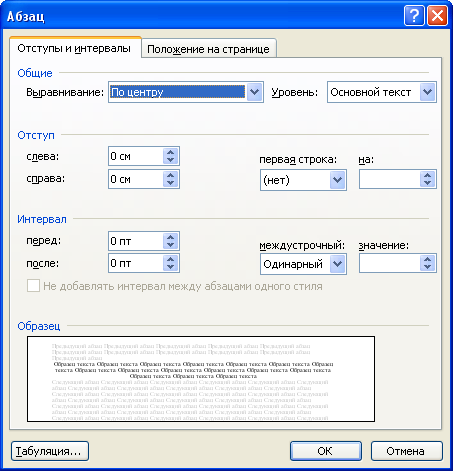
Task: Decrease the перед spacing value
Action: [x=171, y=245]
